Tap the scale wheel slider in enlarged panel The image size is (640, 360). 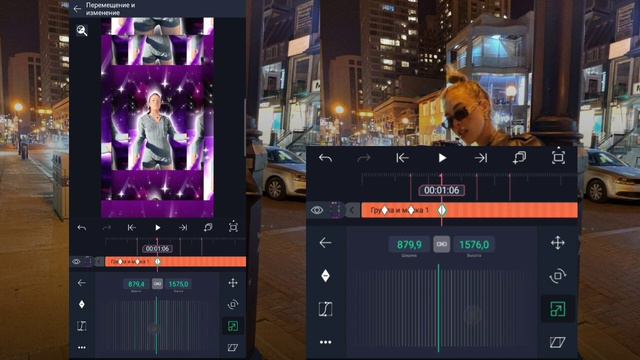pos(439,308)
